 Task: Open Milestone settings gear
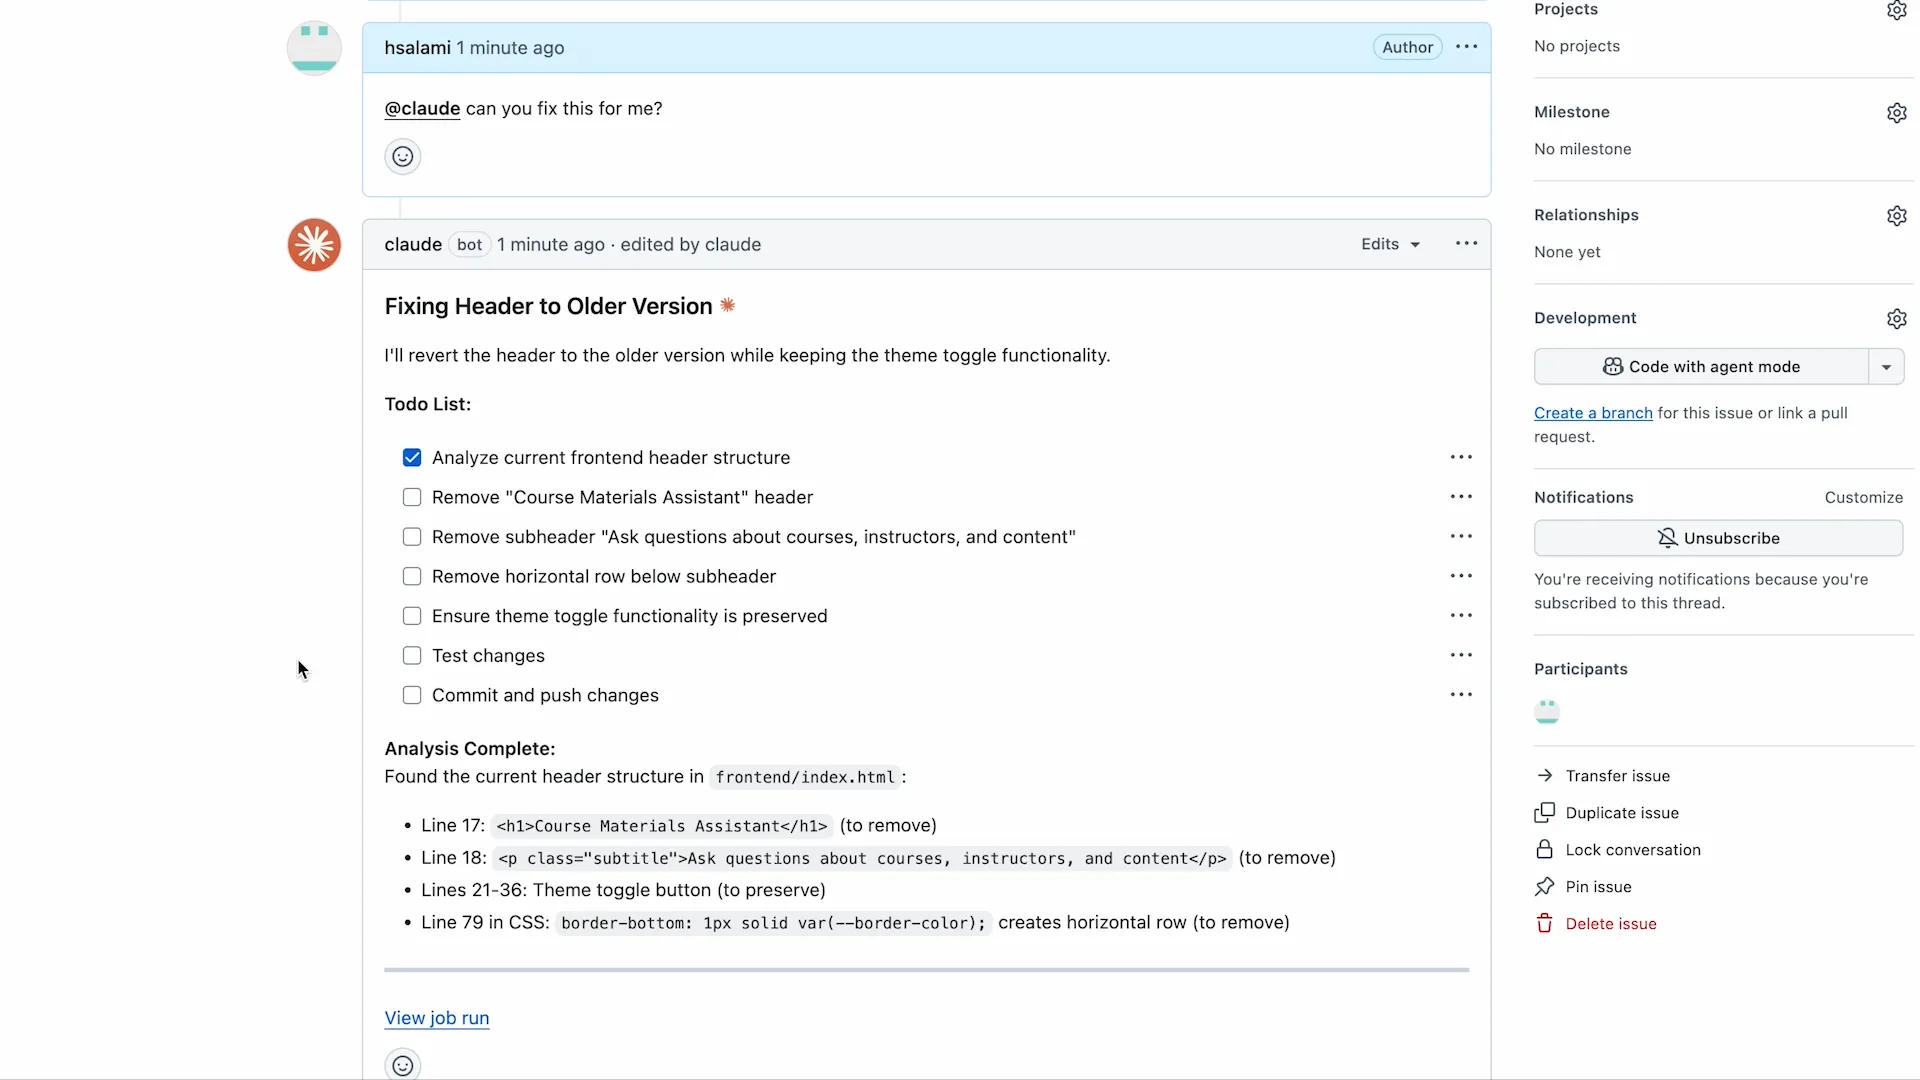(1896, 113)
